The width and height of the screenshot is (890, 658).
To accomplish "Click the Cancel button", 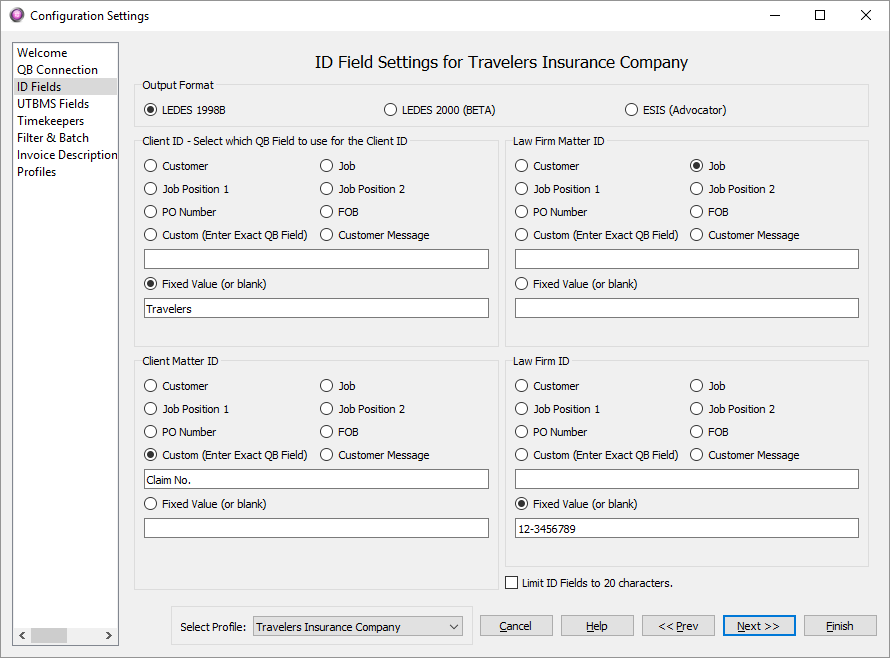I will point(516,626).
